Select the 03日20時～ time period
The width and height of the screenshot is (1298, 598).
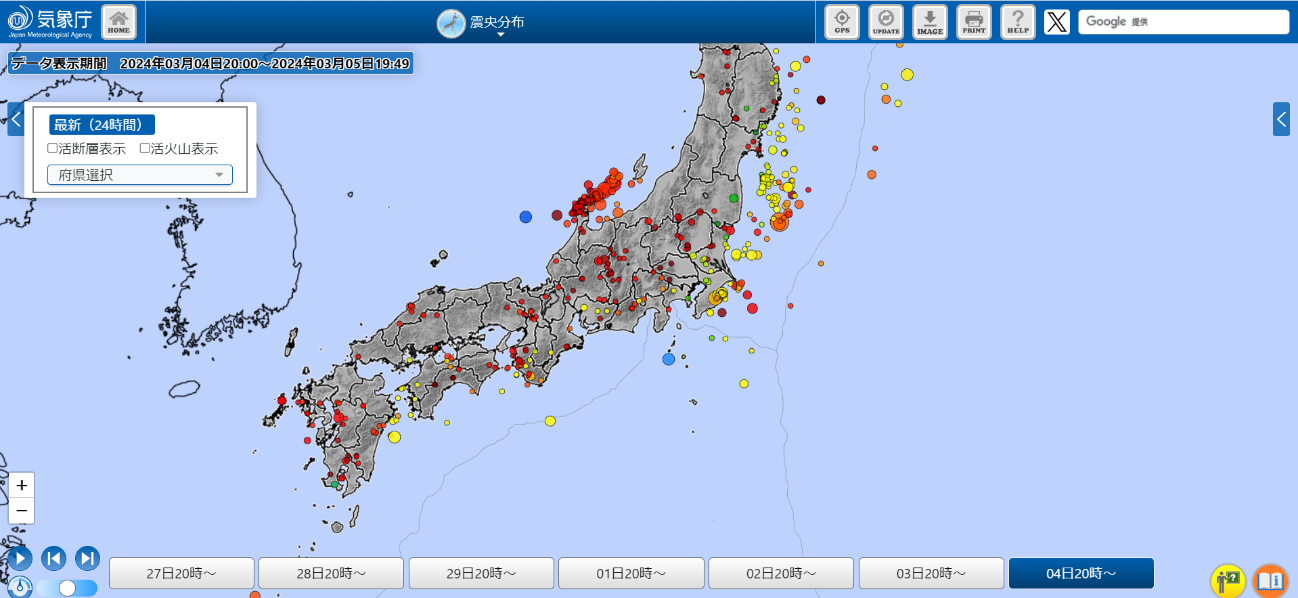point(931,574)
